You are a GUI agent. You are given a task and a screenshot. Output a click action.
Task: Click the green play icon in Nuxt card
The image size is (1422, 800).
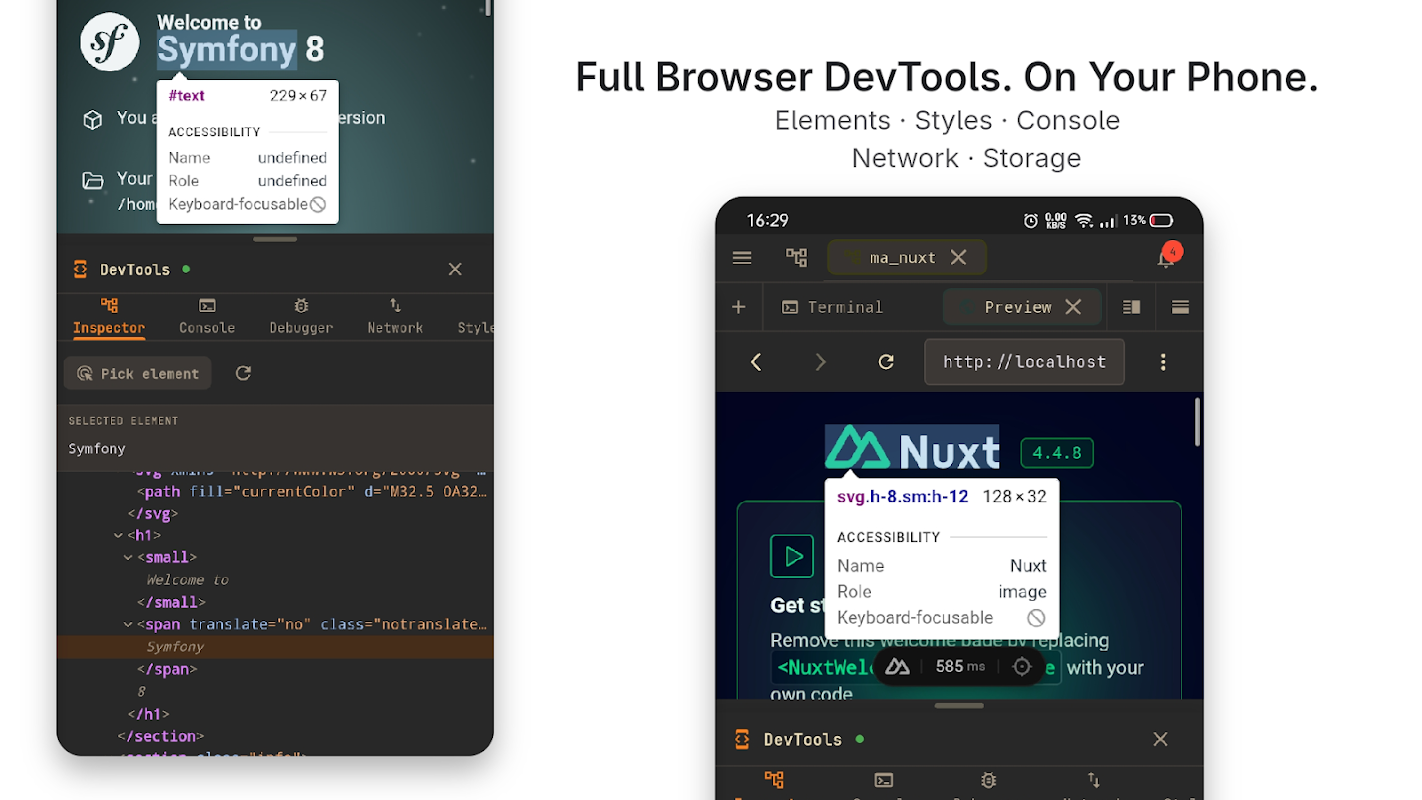pyautogui.click(x=792, y=556)
